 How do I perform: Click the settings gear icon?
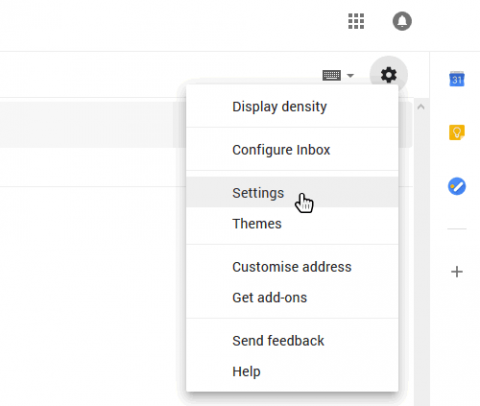pos(389,75)
